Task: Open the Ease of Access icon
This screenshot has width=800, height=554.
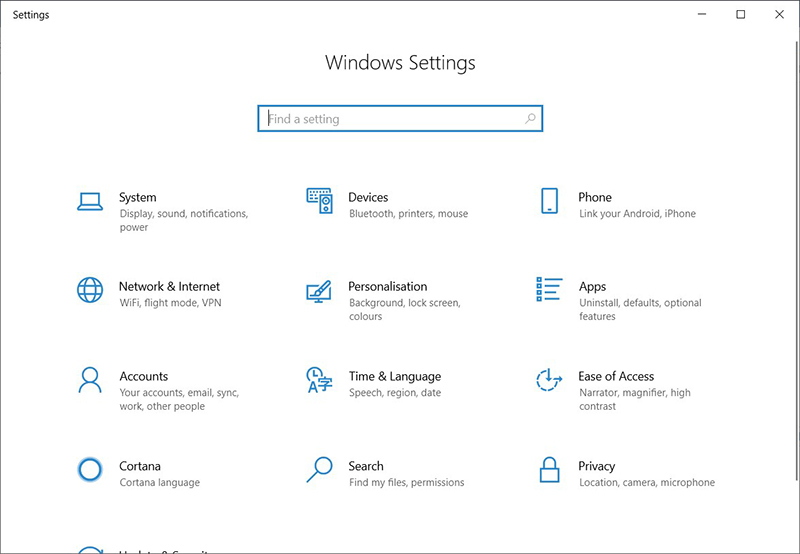Action: point(549,380)
